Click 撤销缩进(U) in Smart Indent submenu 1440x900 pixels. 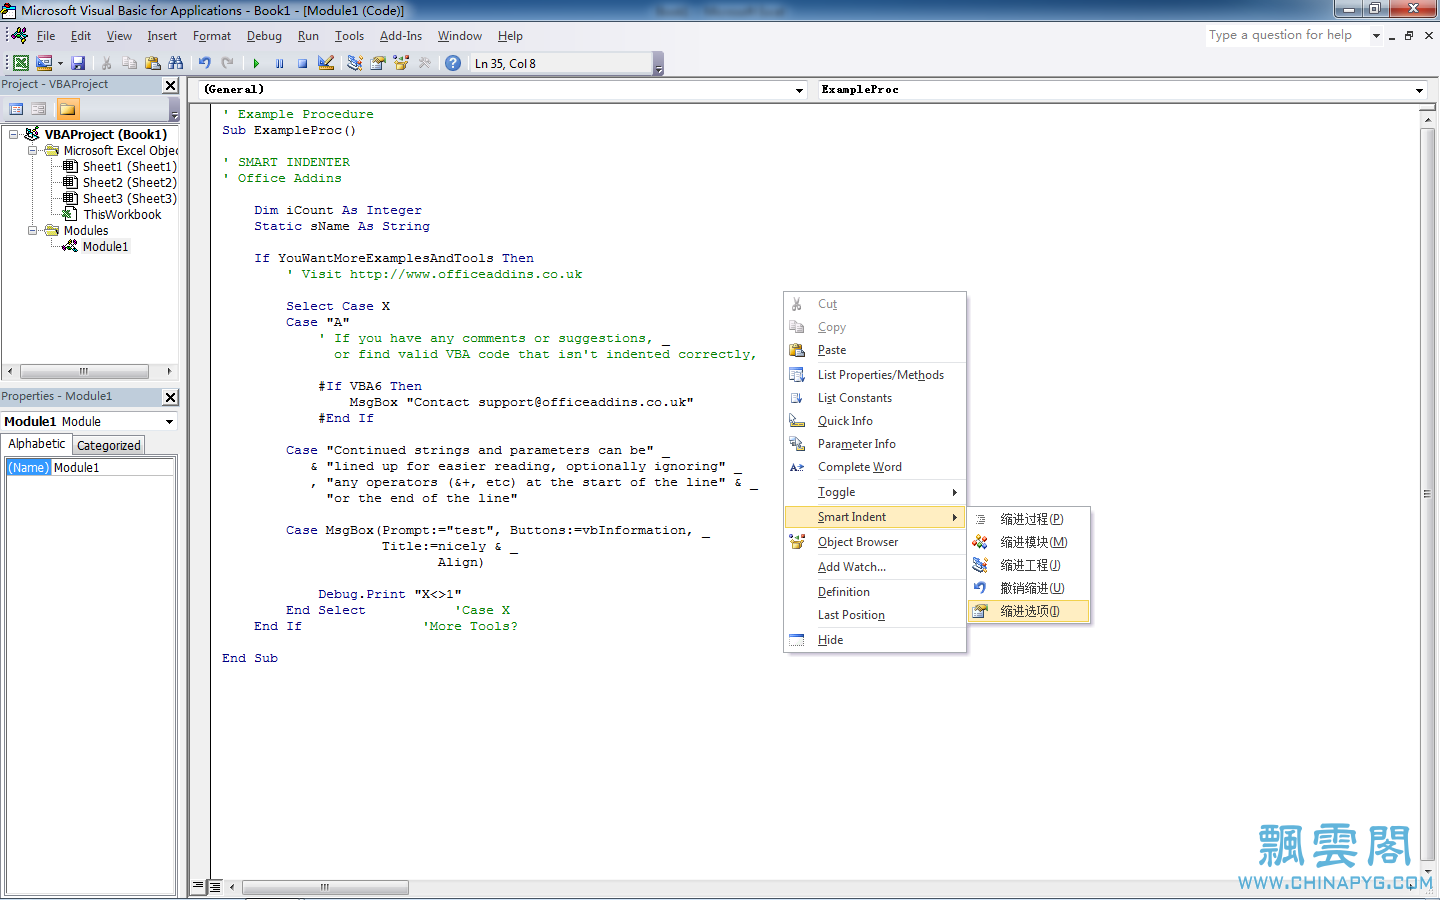pos(1029,588)
